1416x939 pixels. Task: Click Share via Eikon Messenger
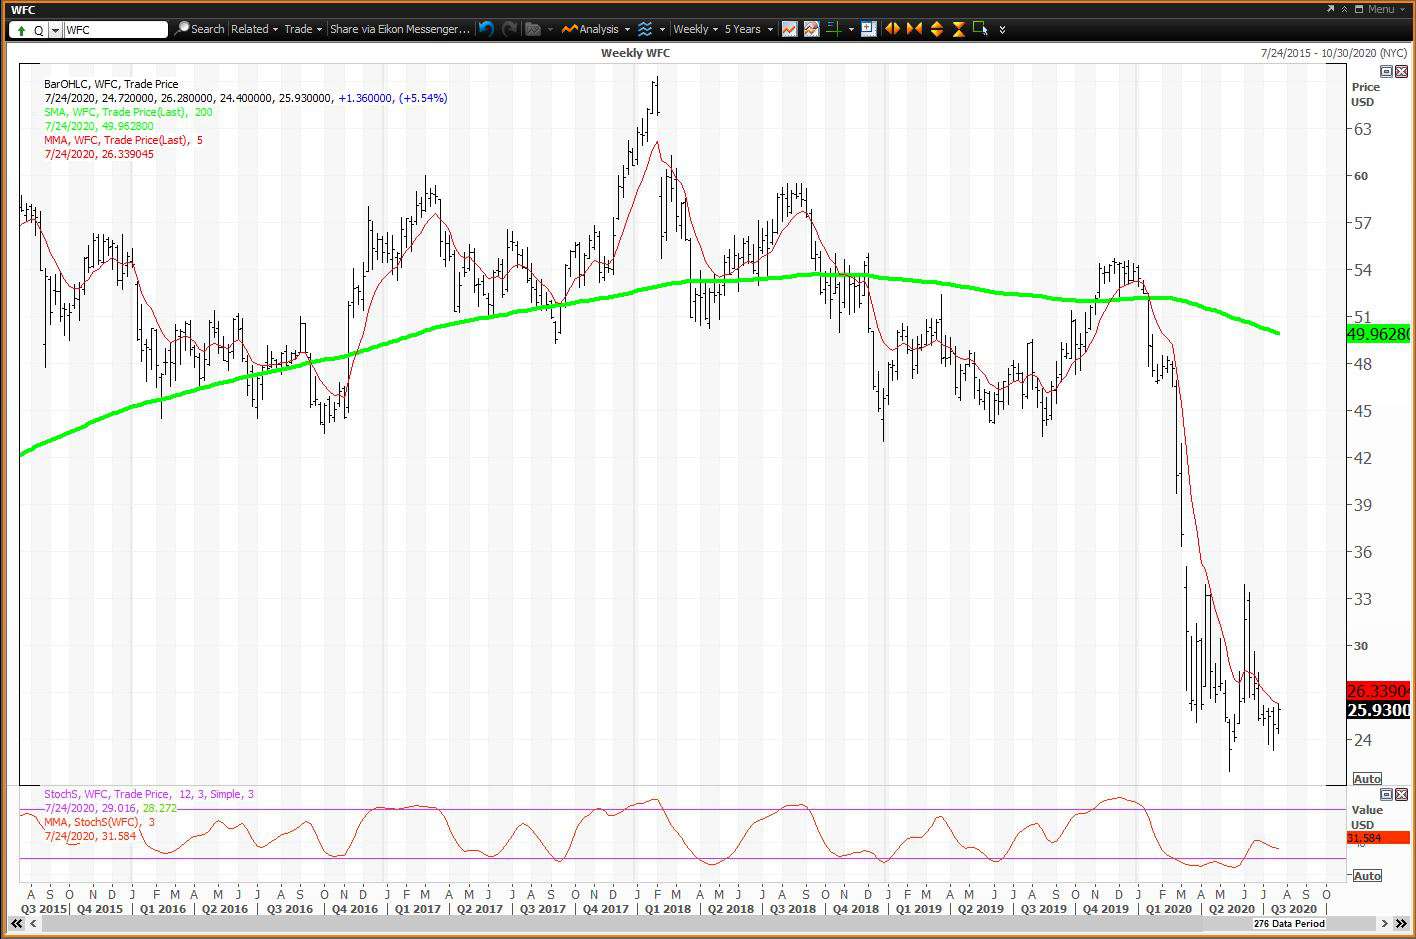pos(399,29)
